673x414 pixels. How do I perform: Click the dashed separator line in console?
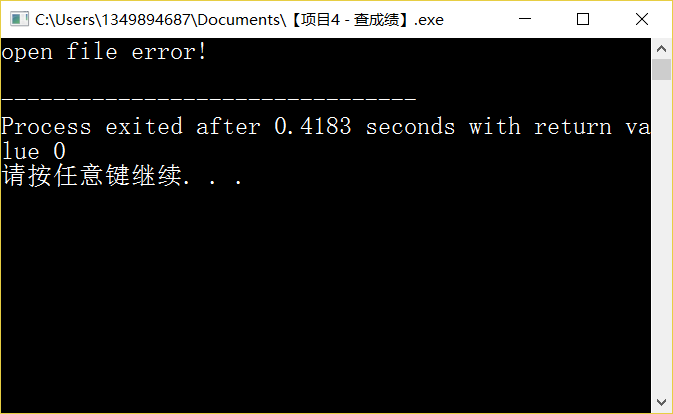[209, 99]
